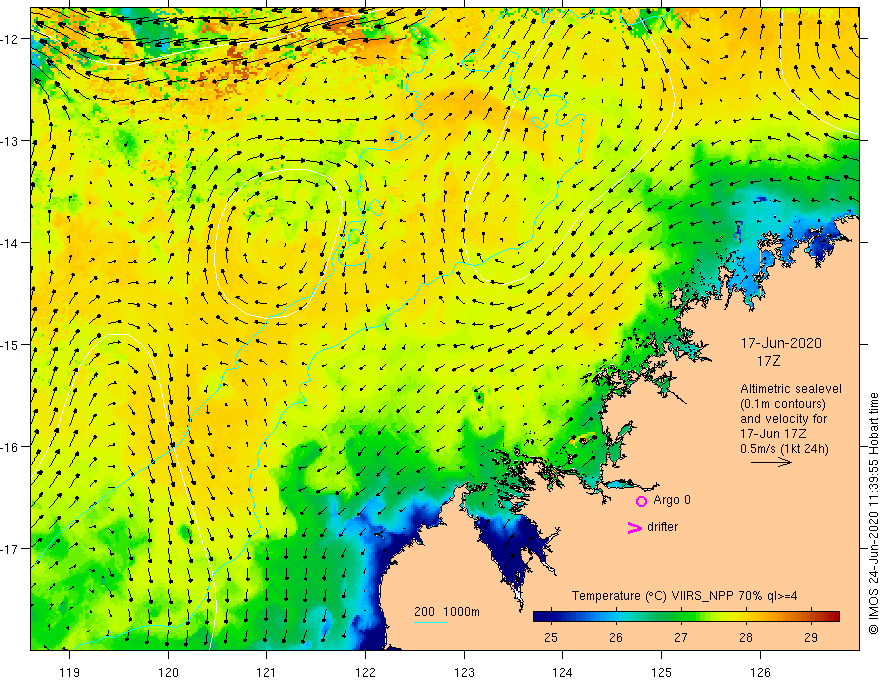Click the colorbar value '29'
880x680 pixels.
point(810,638)
